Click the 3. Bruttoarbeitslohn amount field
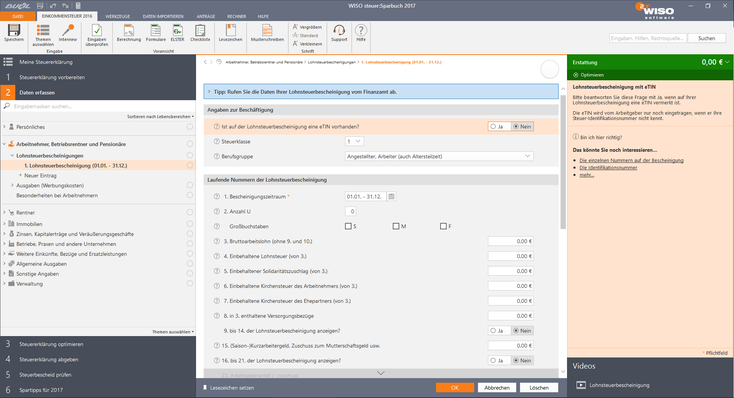 (x=511, y=241)
